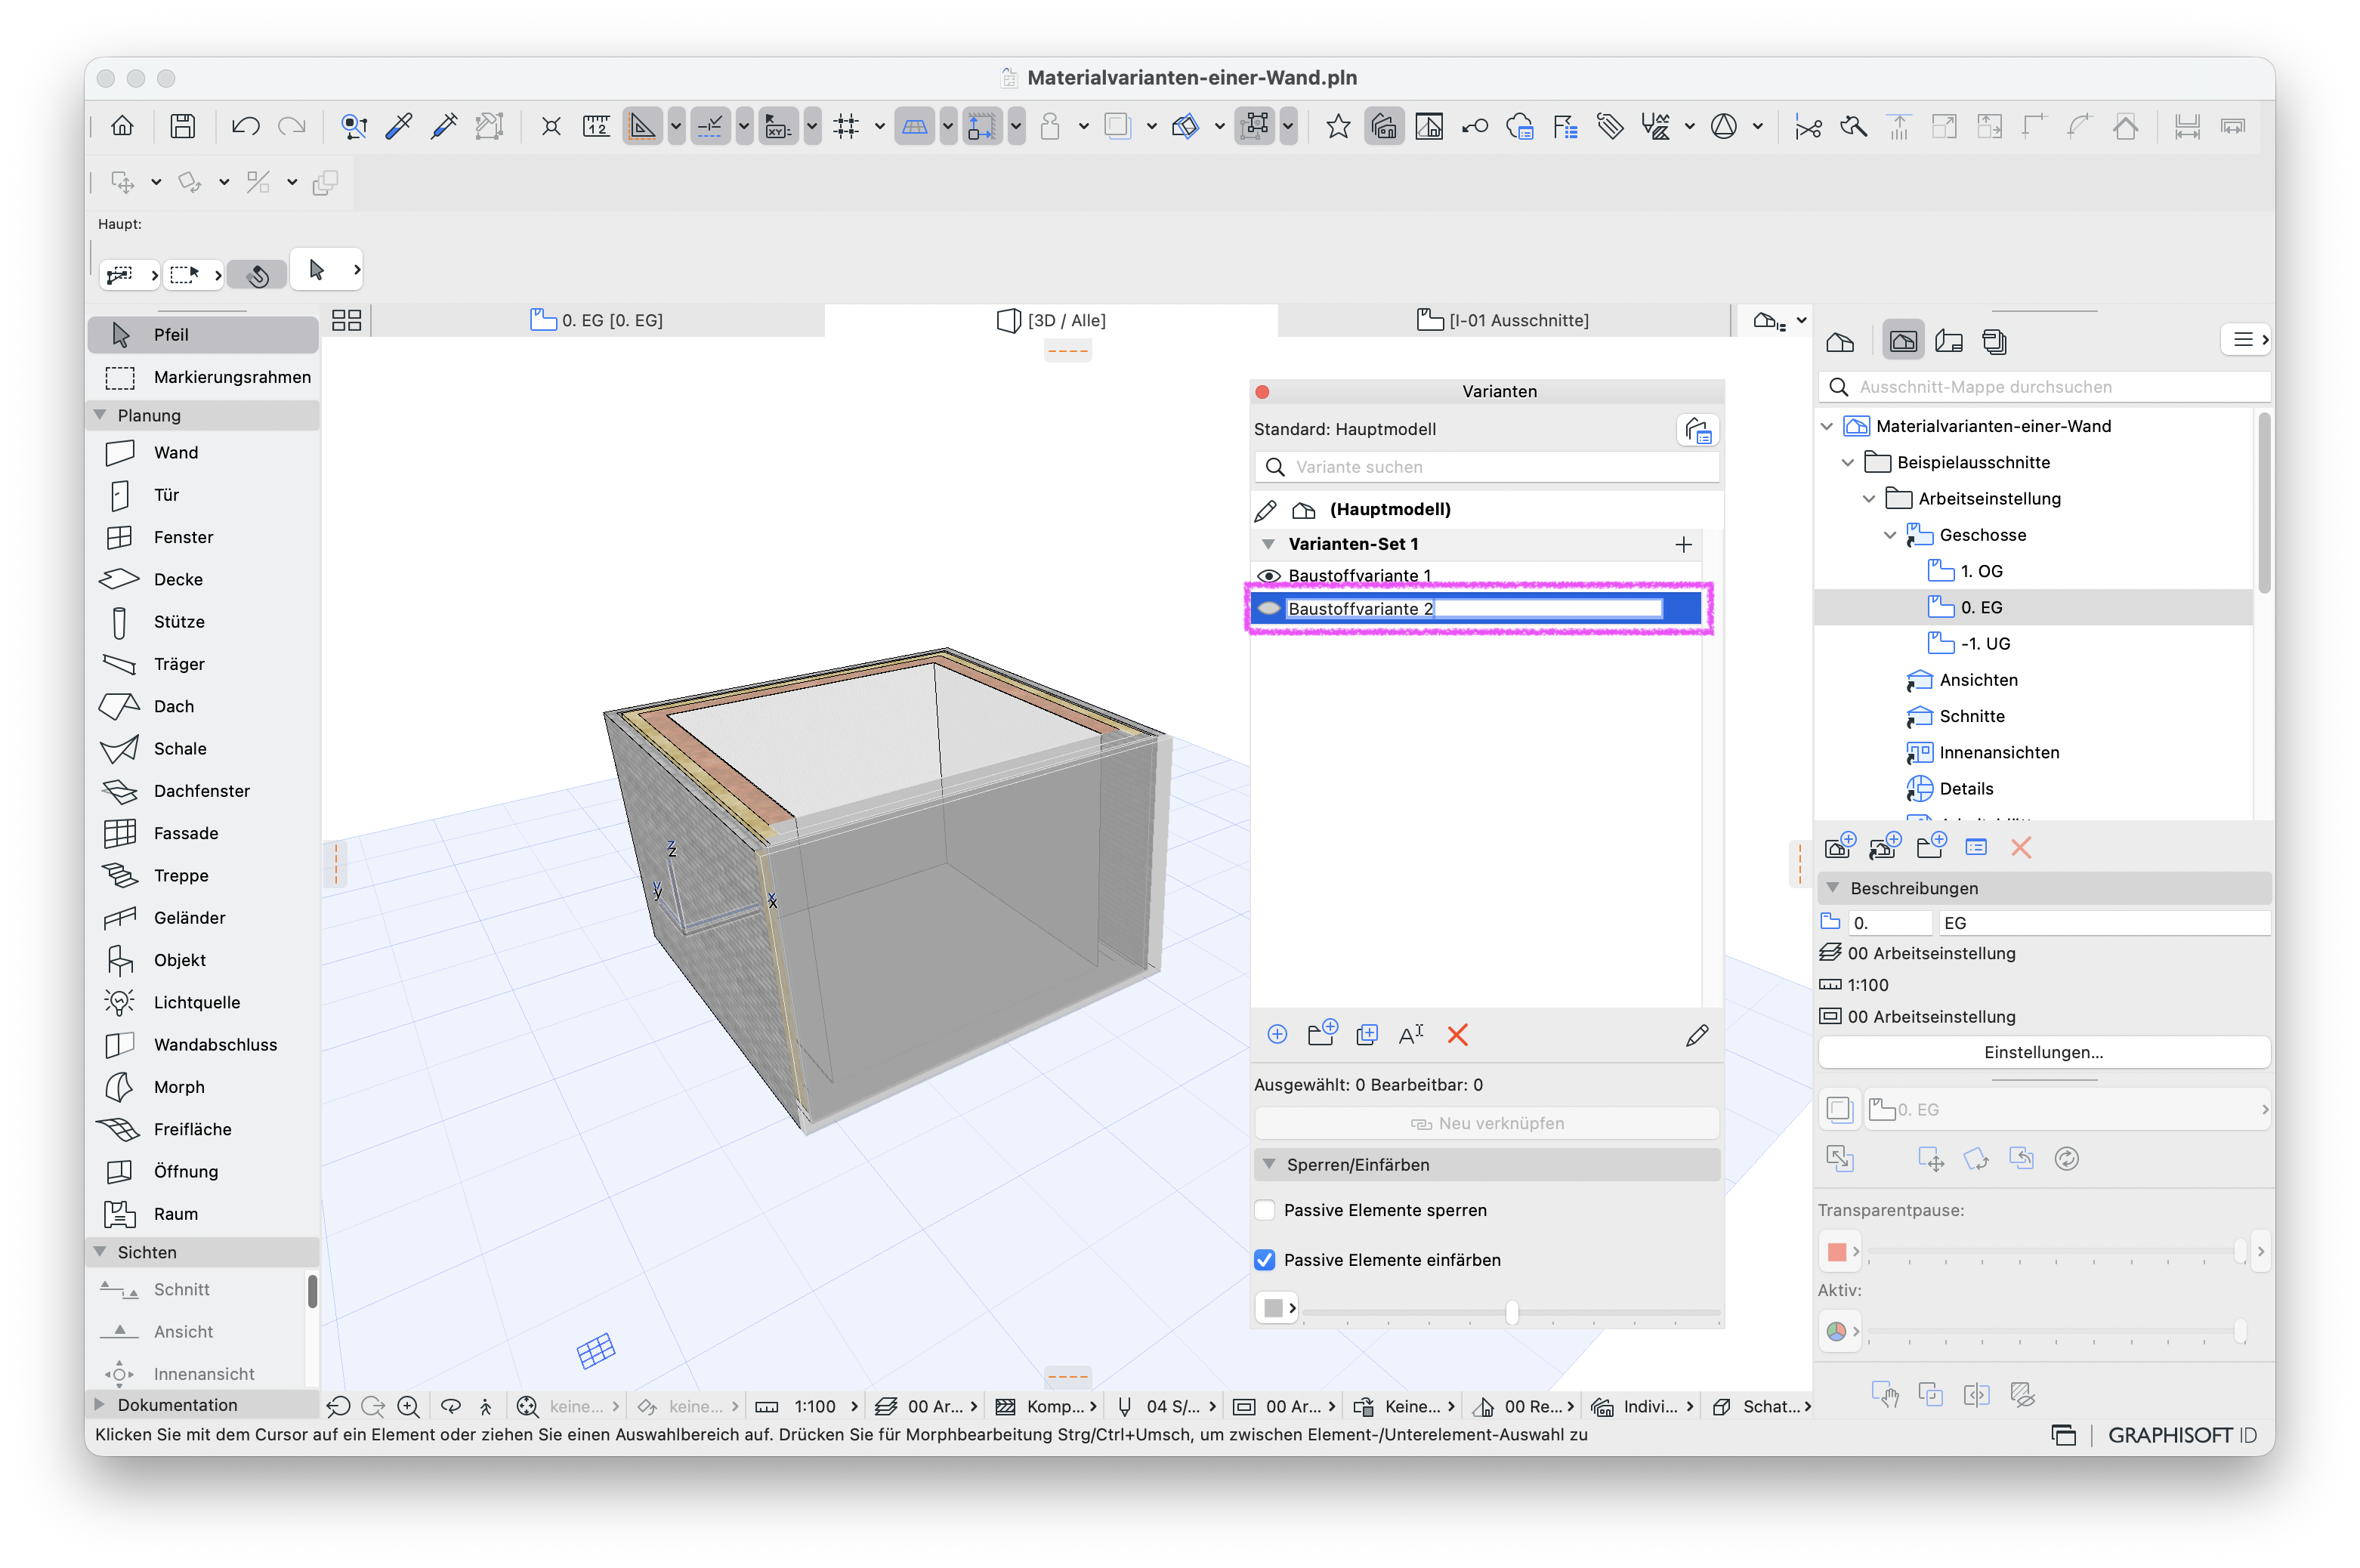Collapse the Geschosse tree node
Screen dimensions: 2360x1568
pos(1890,535)
